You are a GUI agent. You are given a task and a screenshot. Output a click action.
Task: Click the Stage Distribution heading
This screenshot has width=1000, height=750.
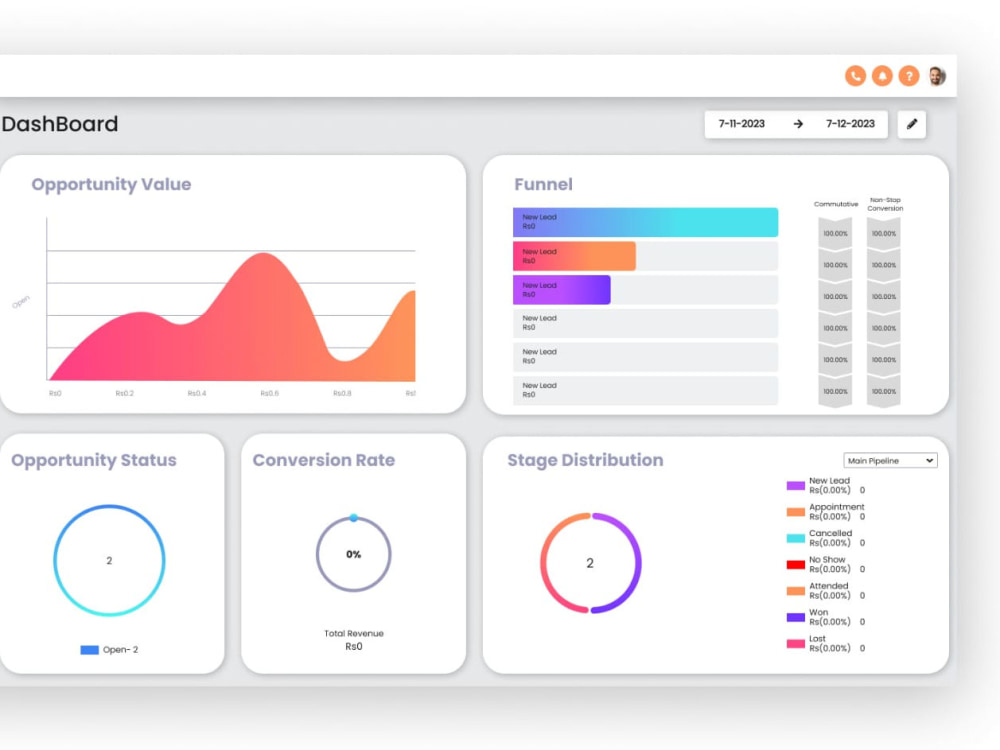(x=585, y=460)
